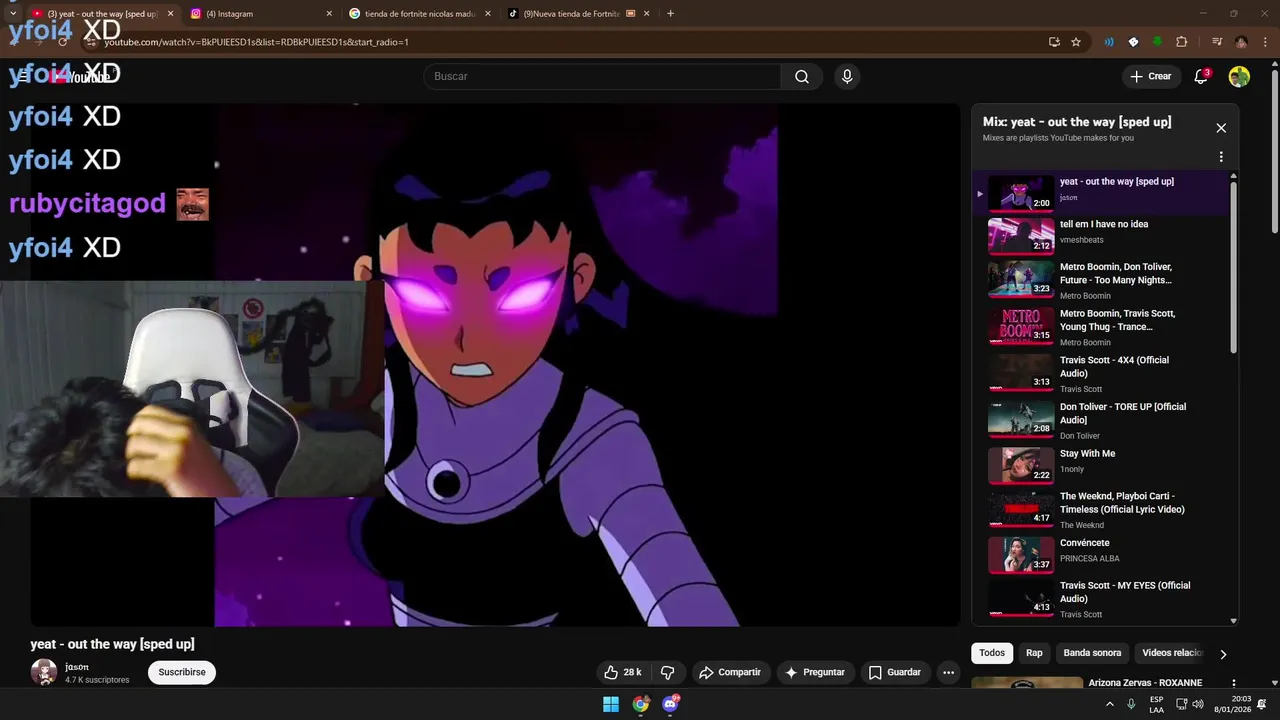Screen dimensions: 1280x720
Task: Show hidden system tray icons
Action: 1109,704
